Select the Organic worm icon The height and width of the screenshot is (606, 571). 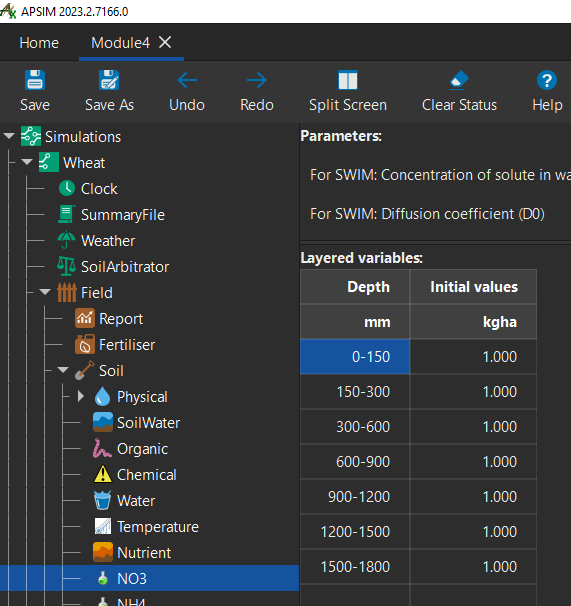pos(102,448)
